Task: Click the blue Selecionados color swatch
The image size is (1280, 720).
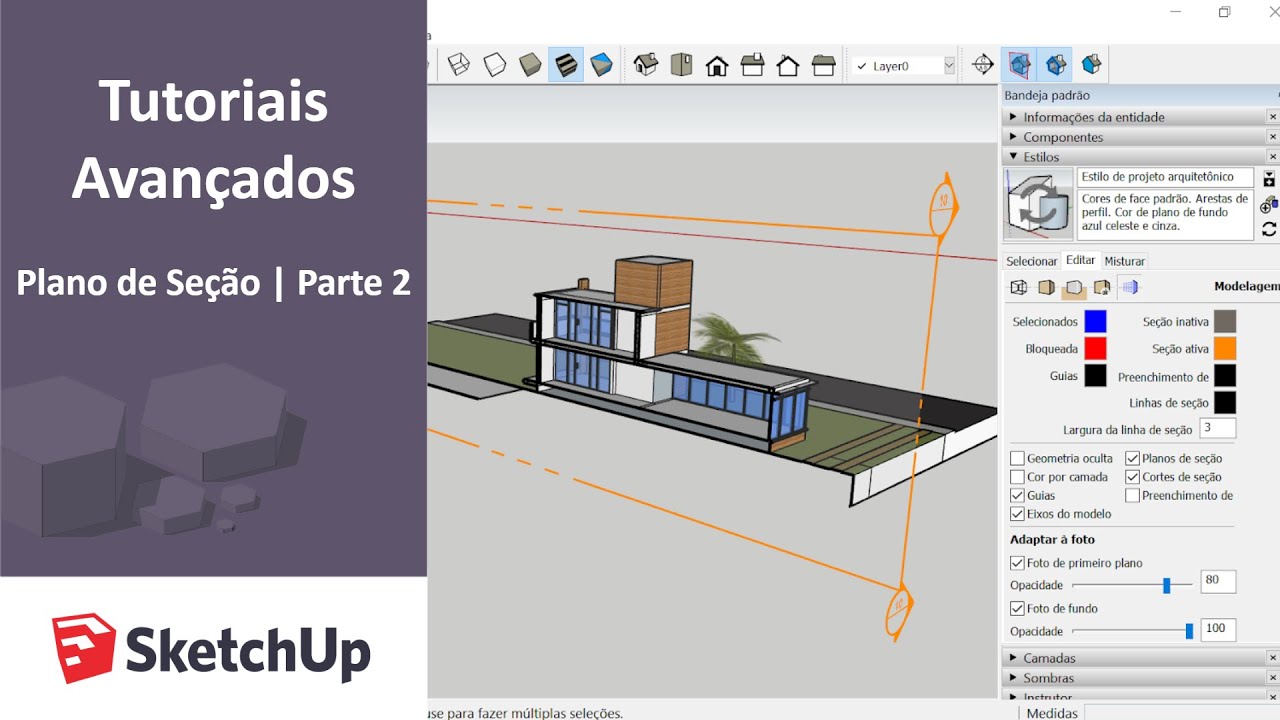Action: pyautogui.click(x=1096, y=321)
